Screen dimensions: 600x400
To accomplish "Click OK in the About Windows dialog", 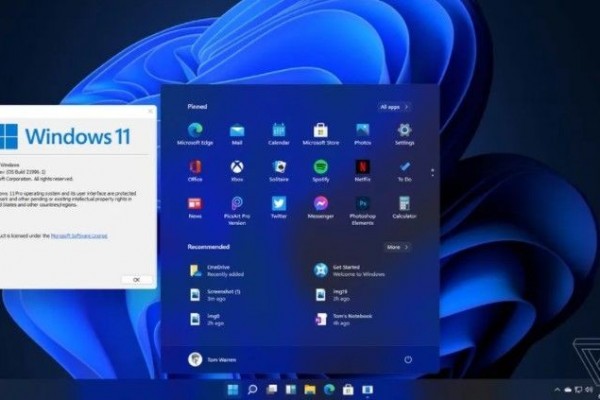I will [x=137, y=280].
